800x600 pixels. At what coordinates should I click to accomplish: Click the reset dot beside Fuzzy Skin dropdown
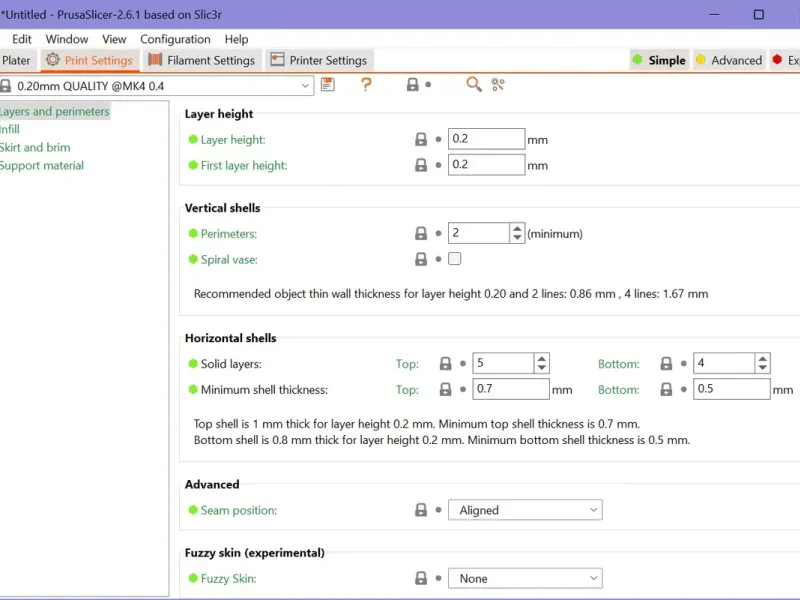tap(438, 578)
